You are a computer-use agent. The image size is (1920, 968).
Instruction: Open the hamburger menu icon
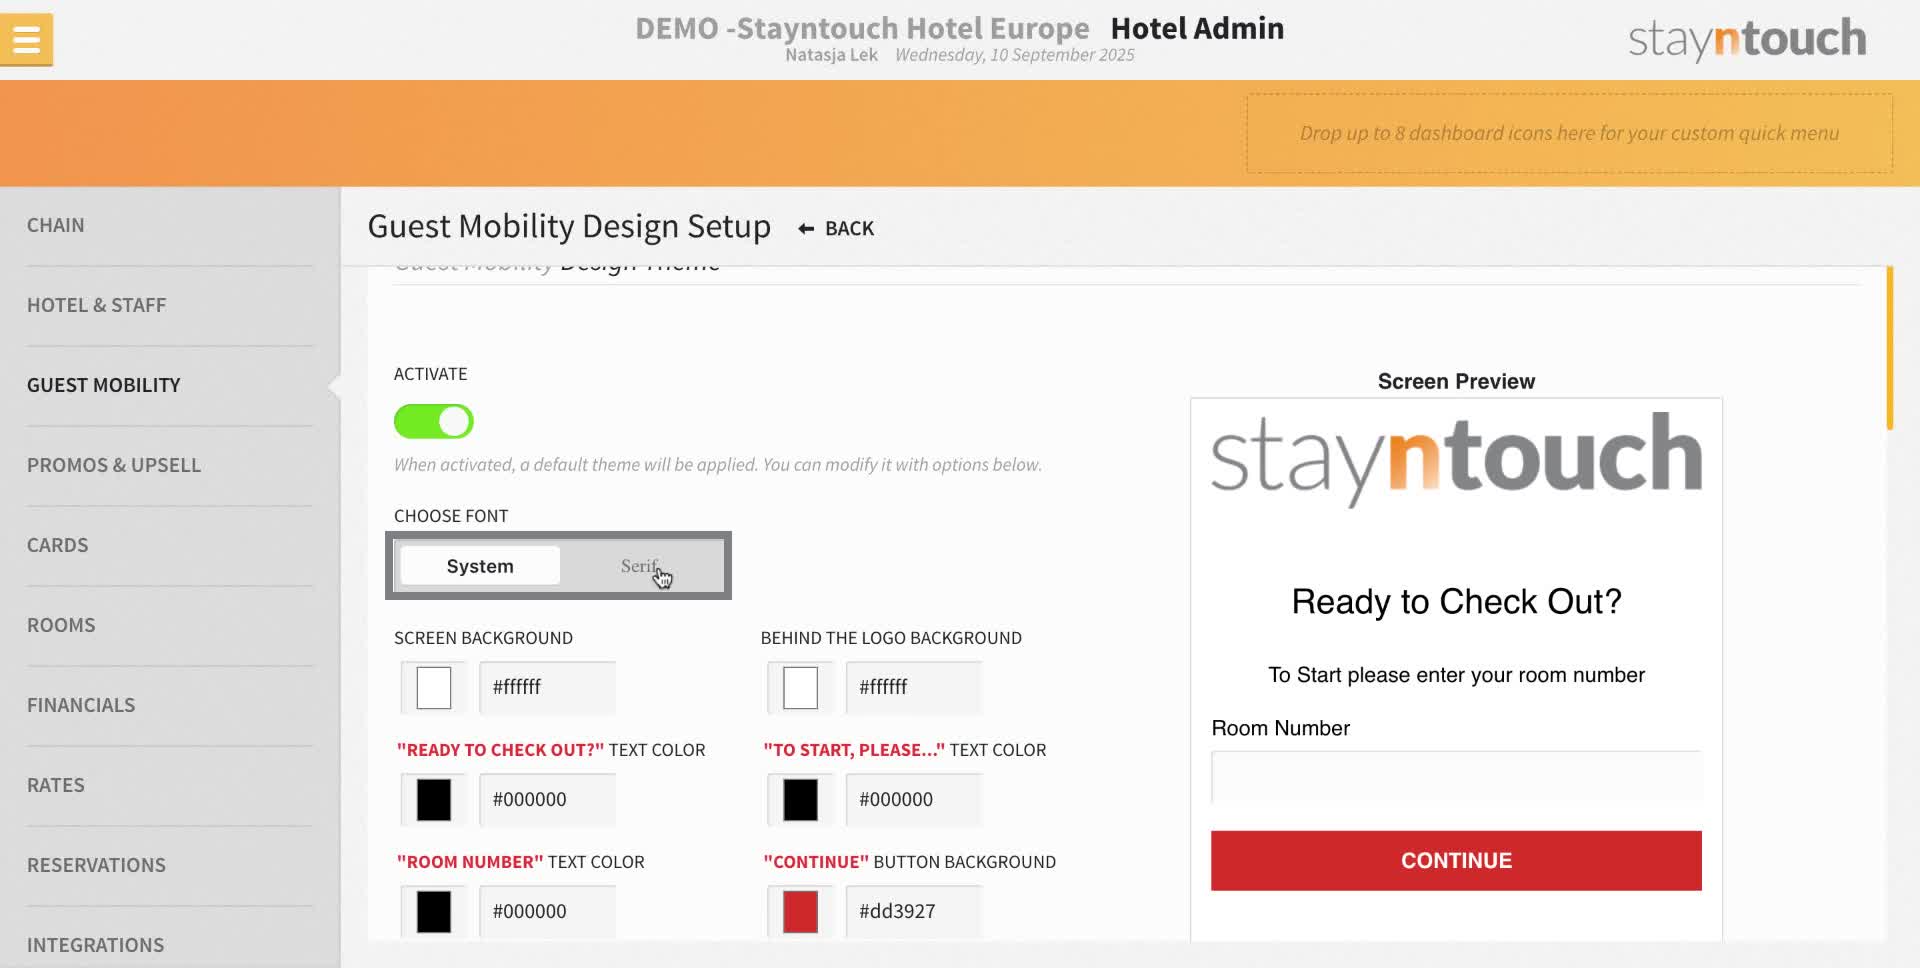click(26, 40)
